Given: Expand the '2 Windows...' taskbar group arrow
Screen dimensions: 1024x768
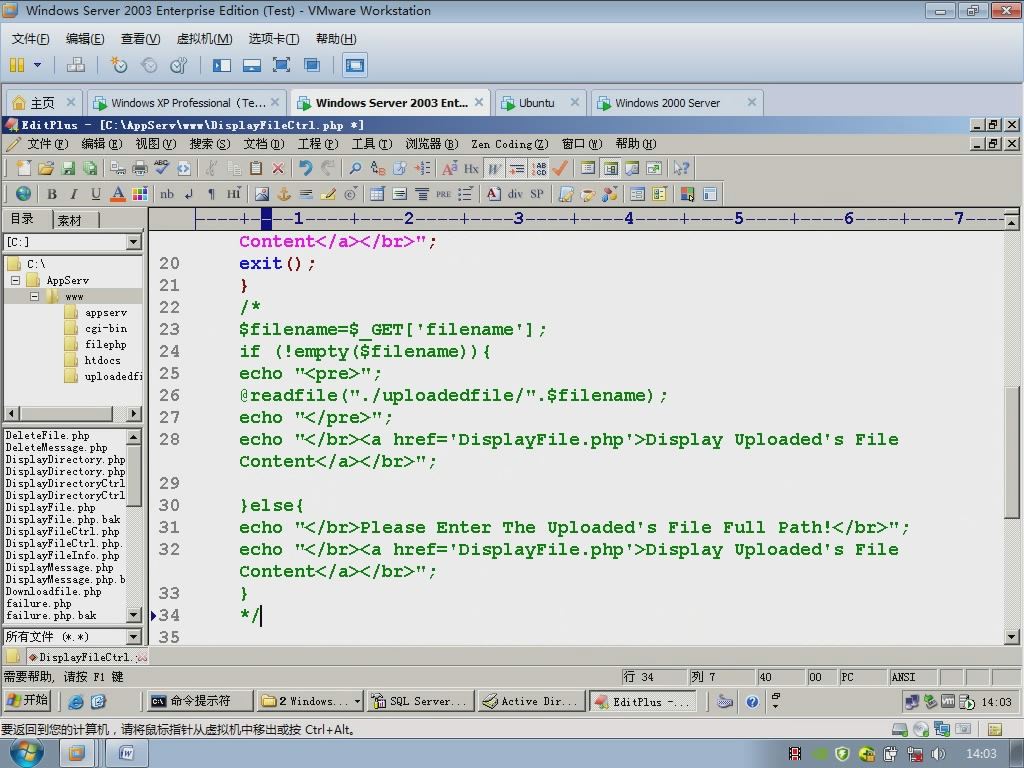Looking at the screenshot, I should (358, 701).
